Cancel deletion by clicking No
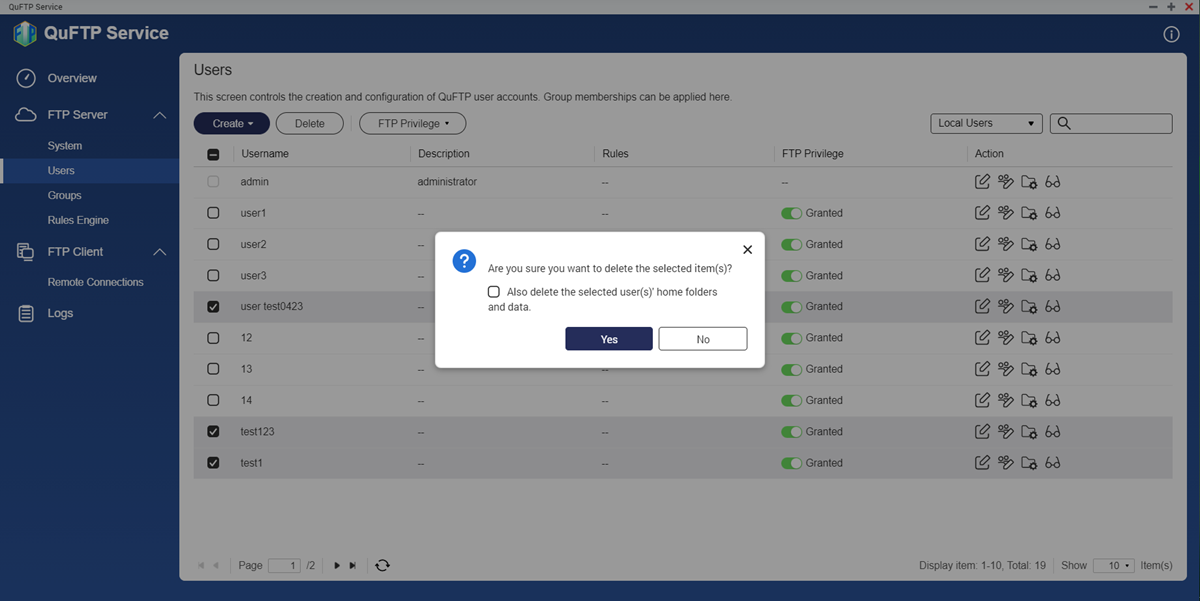1200x601 pixels. [x=703, y=339]
